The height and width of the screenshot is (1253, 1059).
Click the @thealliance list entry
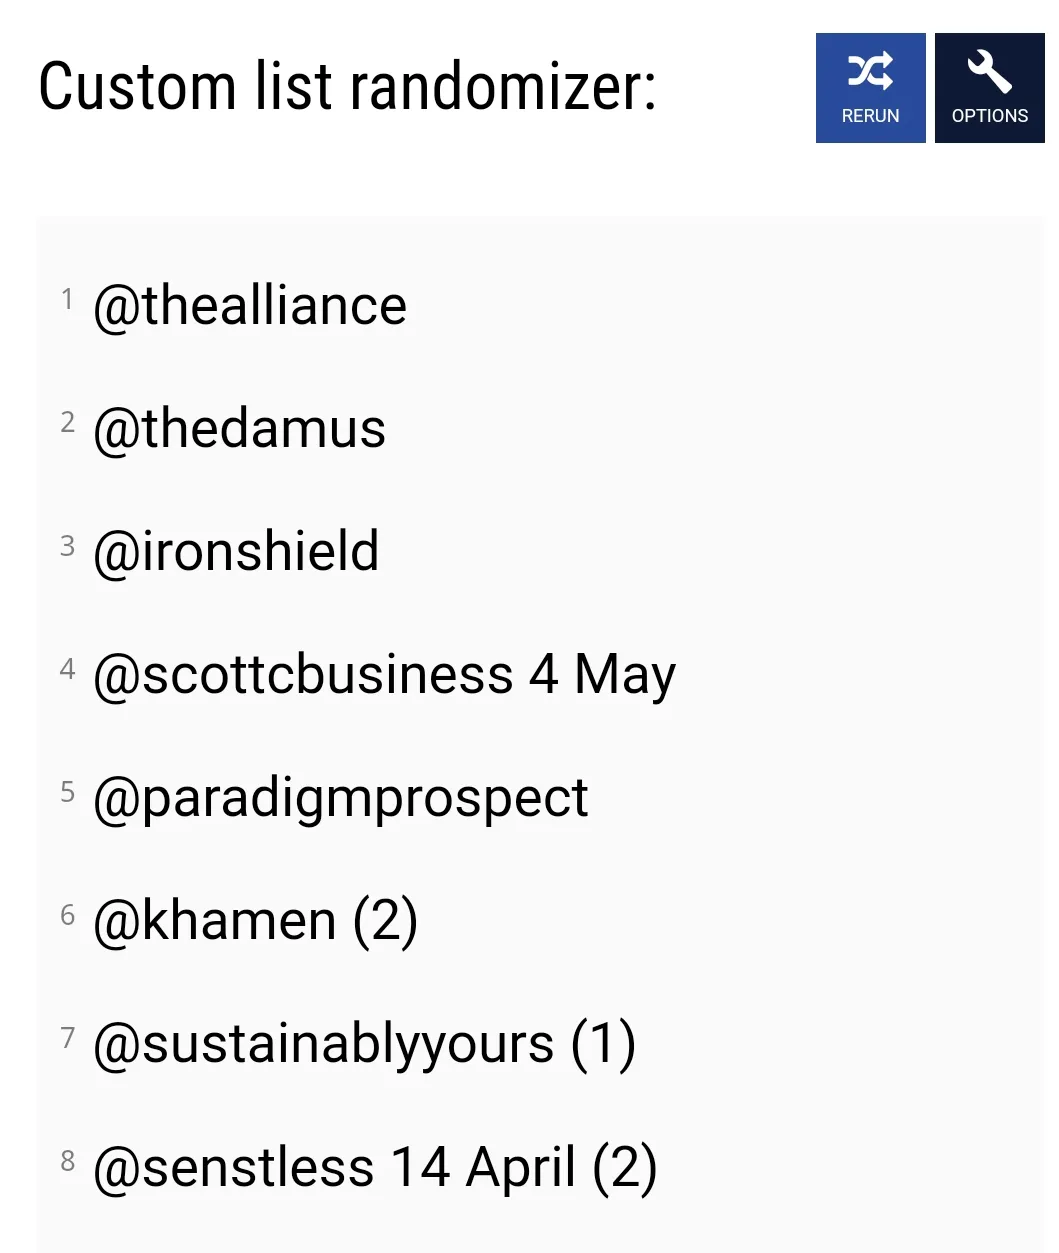coord(250,305)
